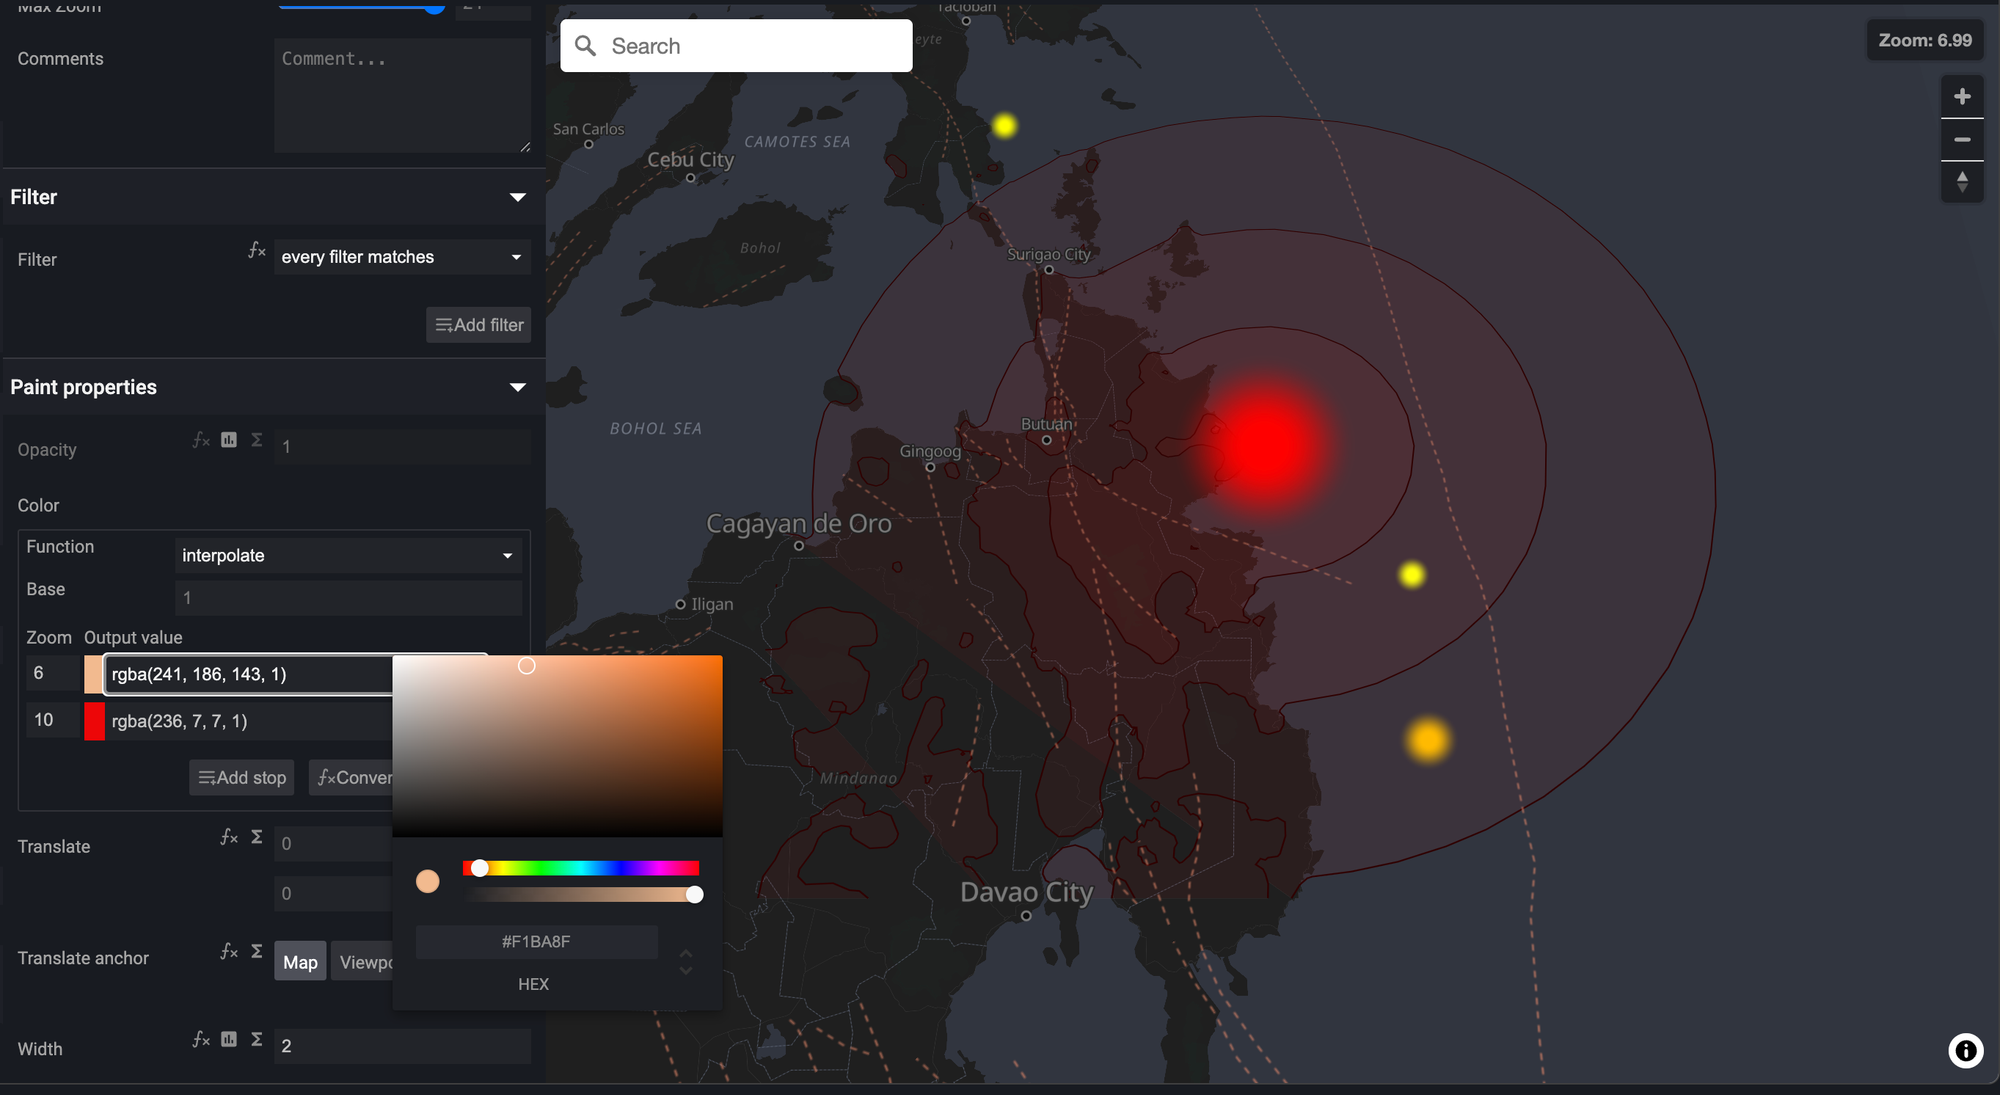
Task: Select the Viewport translate anchor option
Action: [362, 962]
